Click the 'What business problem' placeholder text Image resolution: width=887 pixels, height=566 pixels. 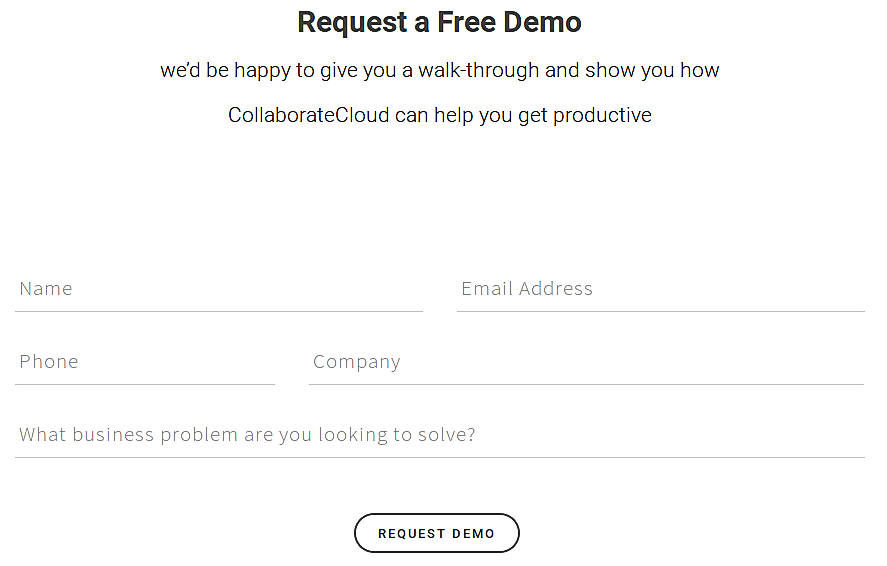[x=247, y=435]
